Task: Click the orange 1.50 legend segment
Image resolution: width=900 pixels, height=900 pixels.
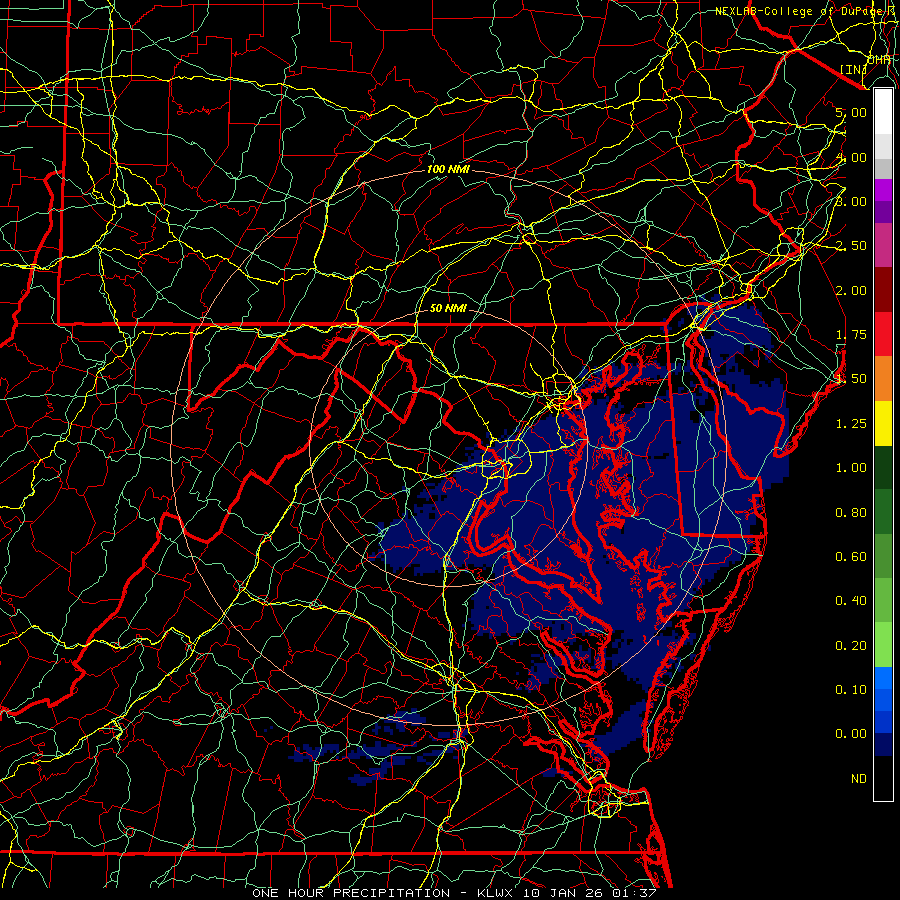Action: (883, 379)
